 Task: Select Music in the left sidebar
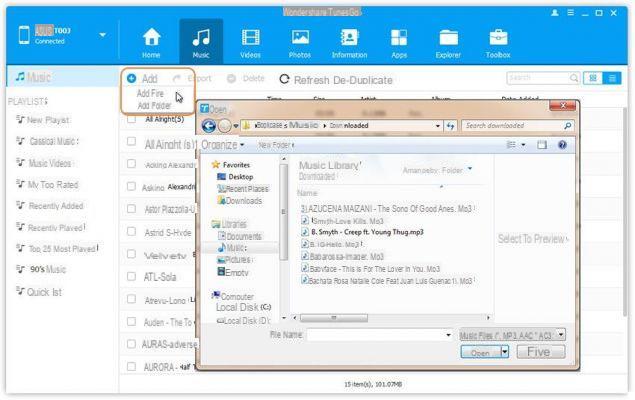(x=62, y=77)
